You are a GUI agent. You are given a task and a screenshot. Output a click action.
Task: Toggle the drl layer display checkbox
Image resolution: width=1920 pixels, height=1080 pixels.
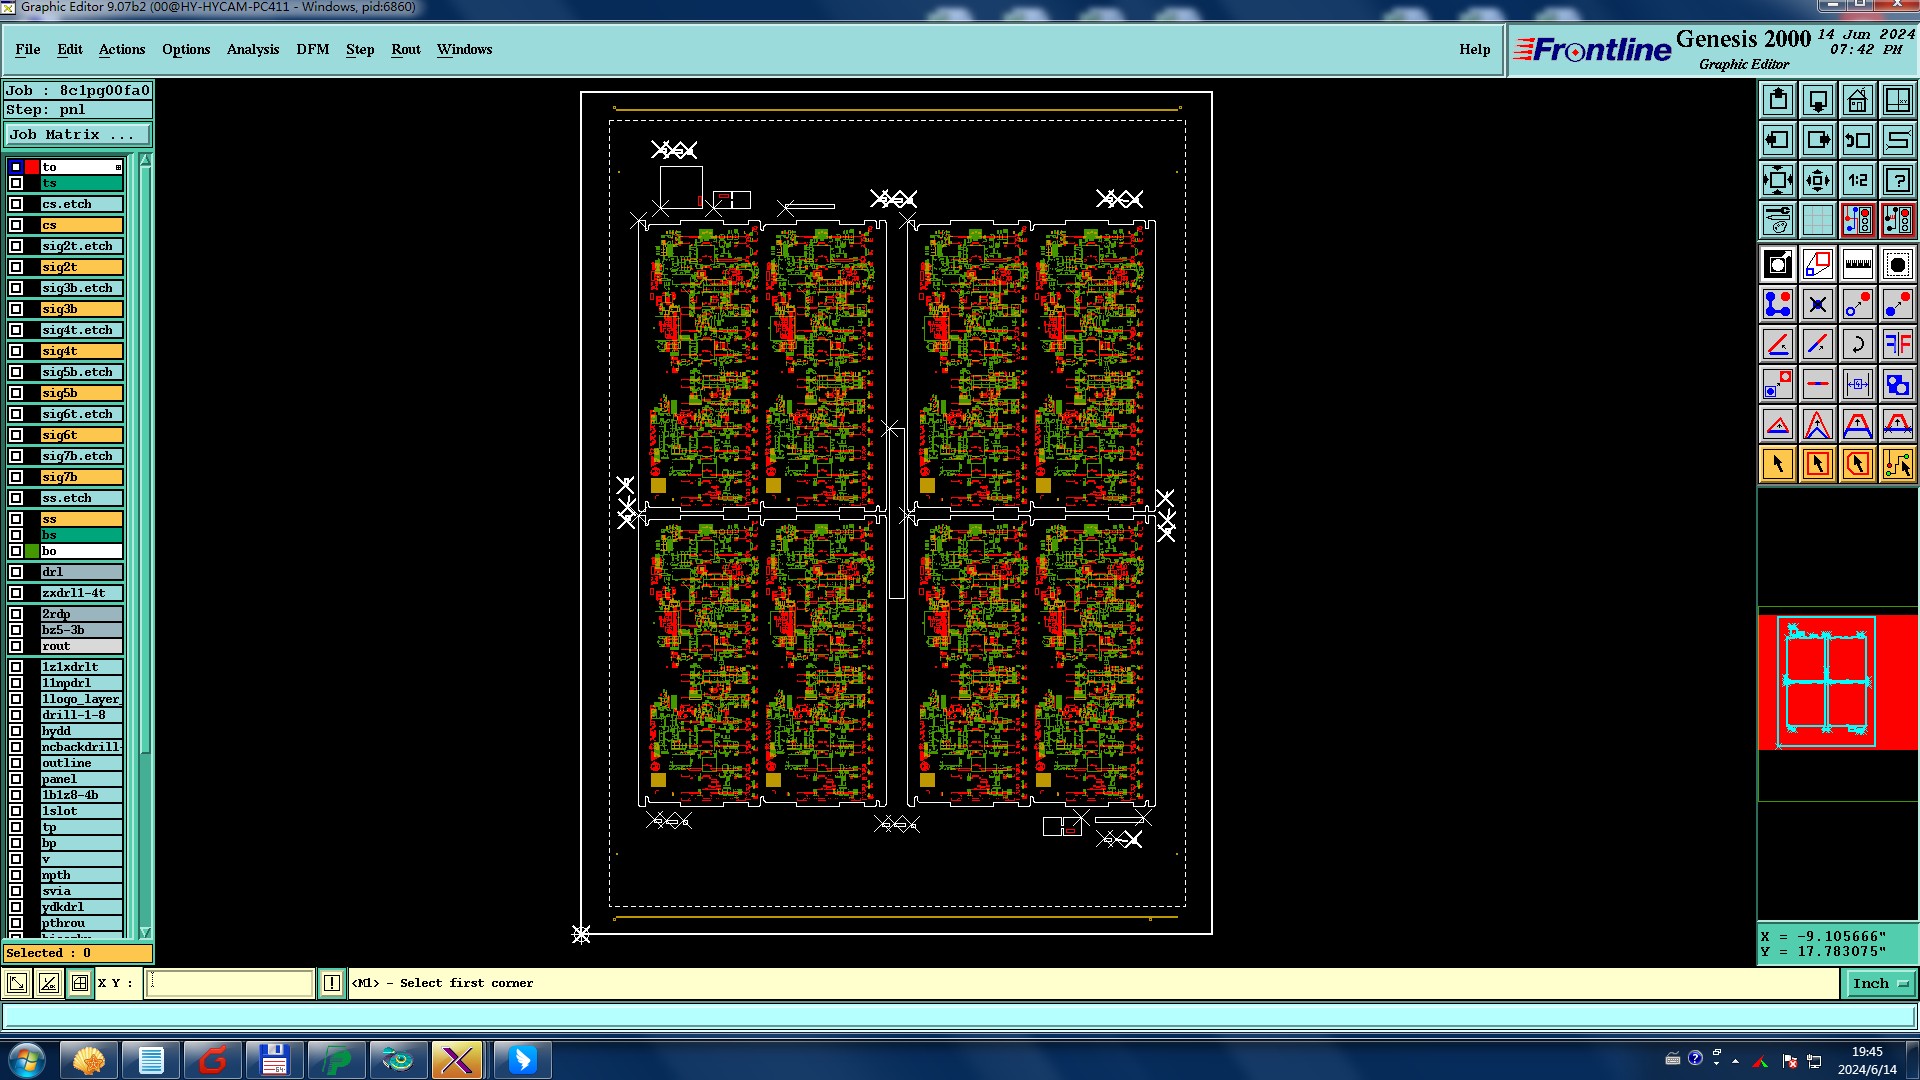(16, 572)
